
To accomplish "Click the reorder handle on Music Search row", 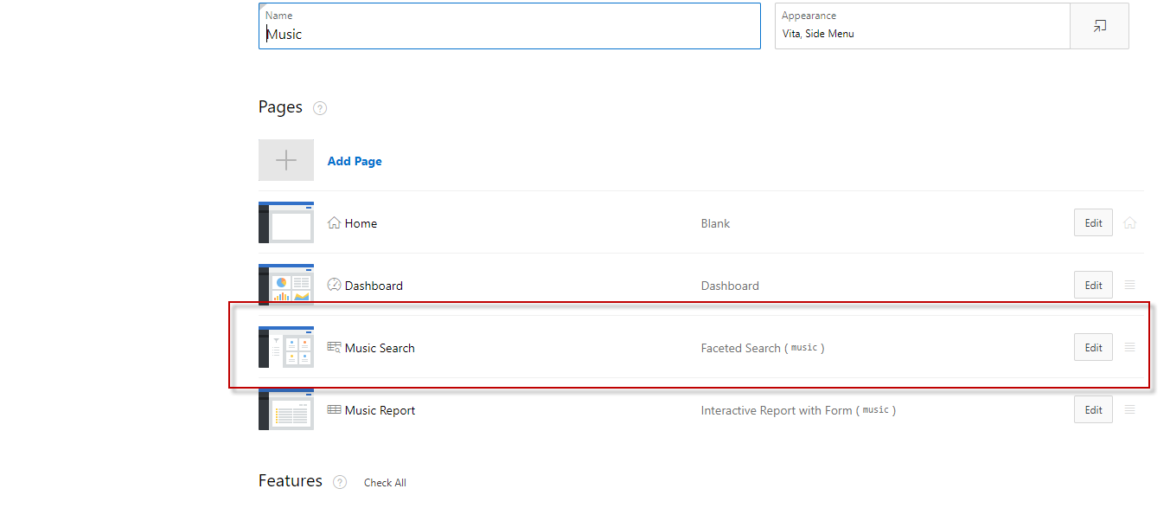I will pyautogui.click(x=1130, y=347).
